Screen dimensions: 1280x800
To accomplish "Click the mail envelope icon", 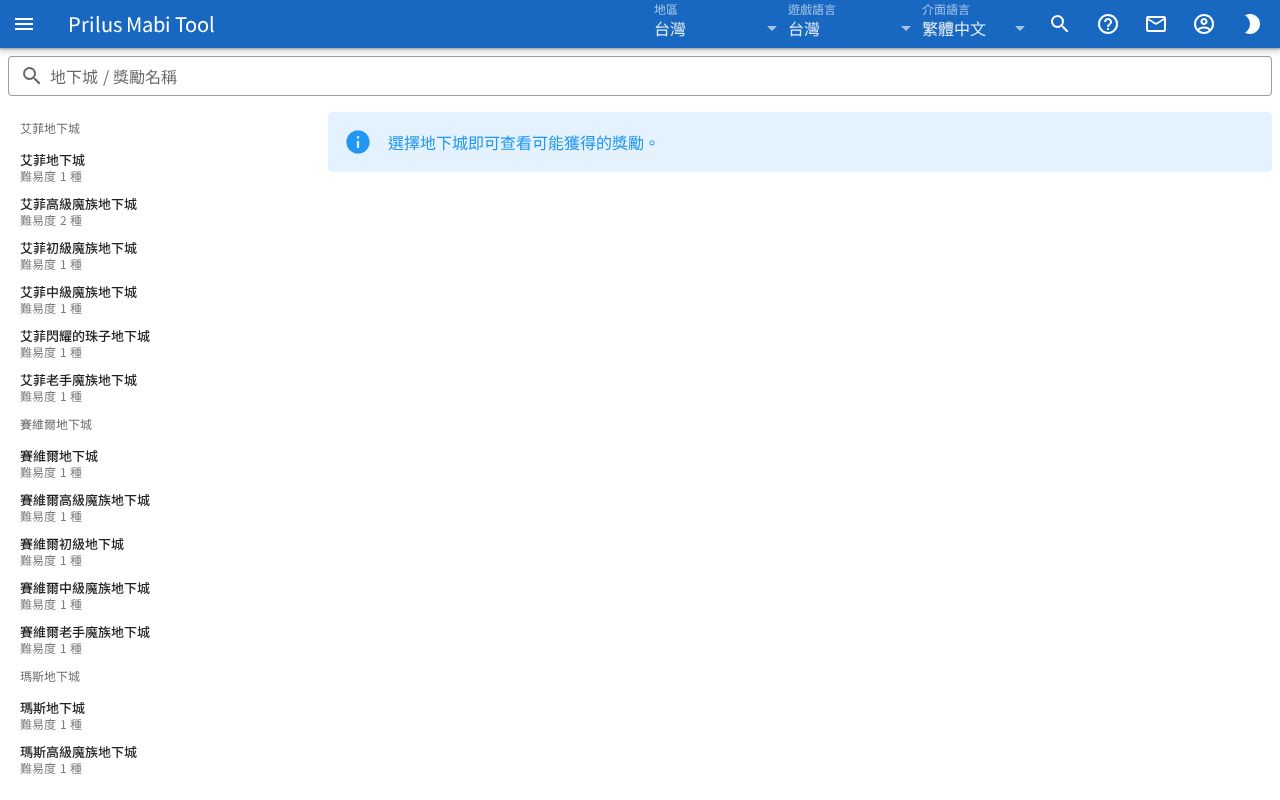I will [x=1156, y=24].
